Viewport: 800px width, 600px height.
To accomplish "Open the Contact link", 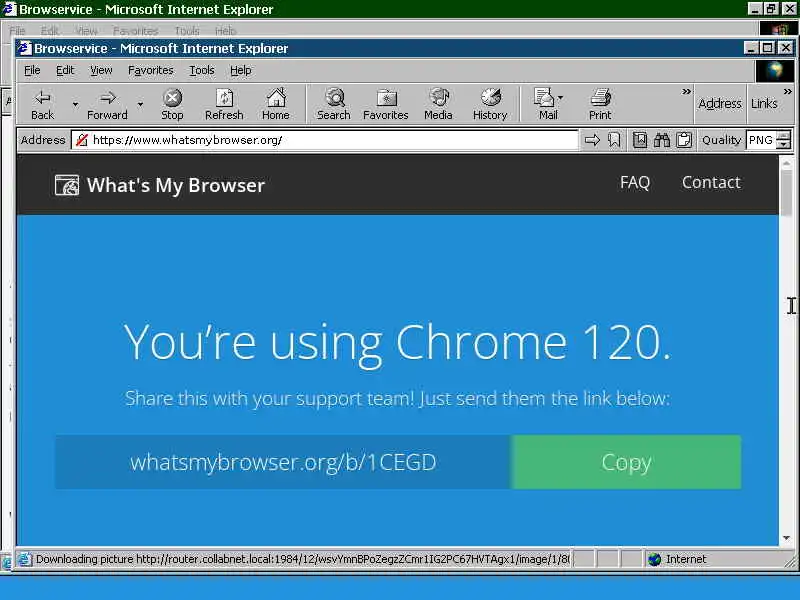I will [711, 183].
